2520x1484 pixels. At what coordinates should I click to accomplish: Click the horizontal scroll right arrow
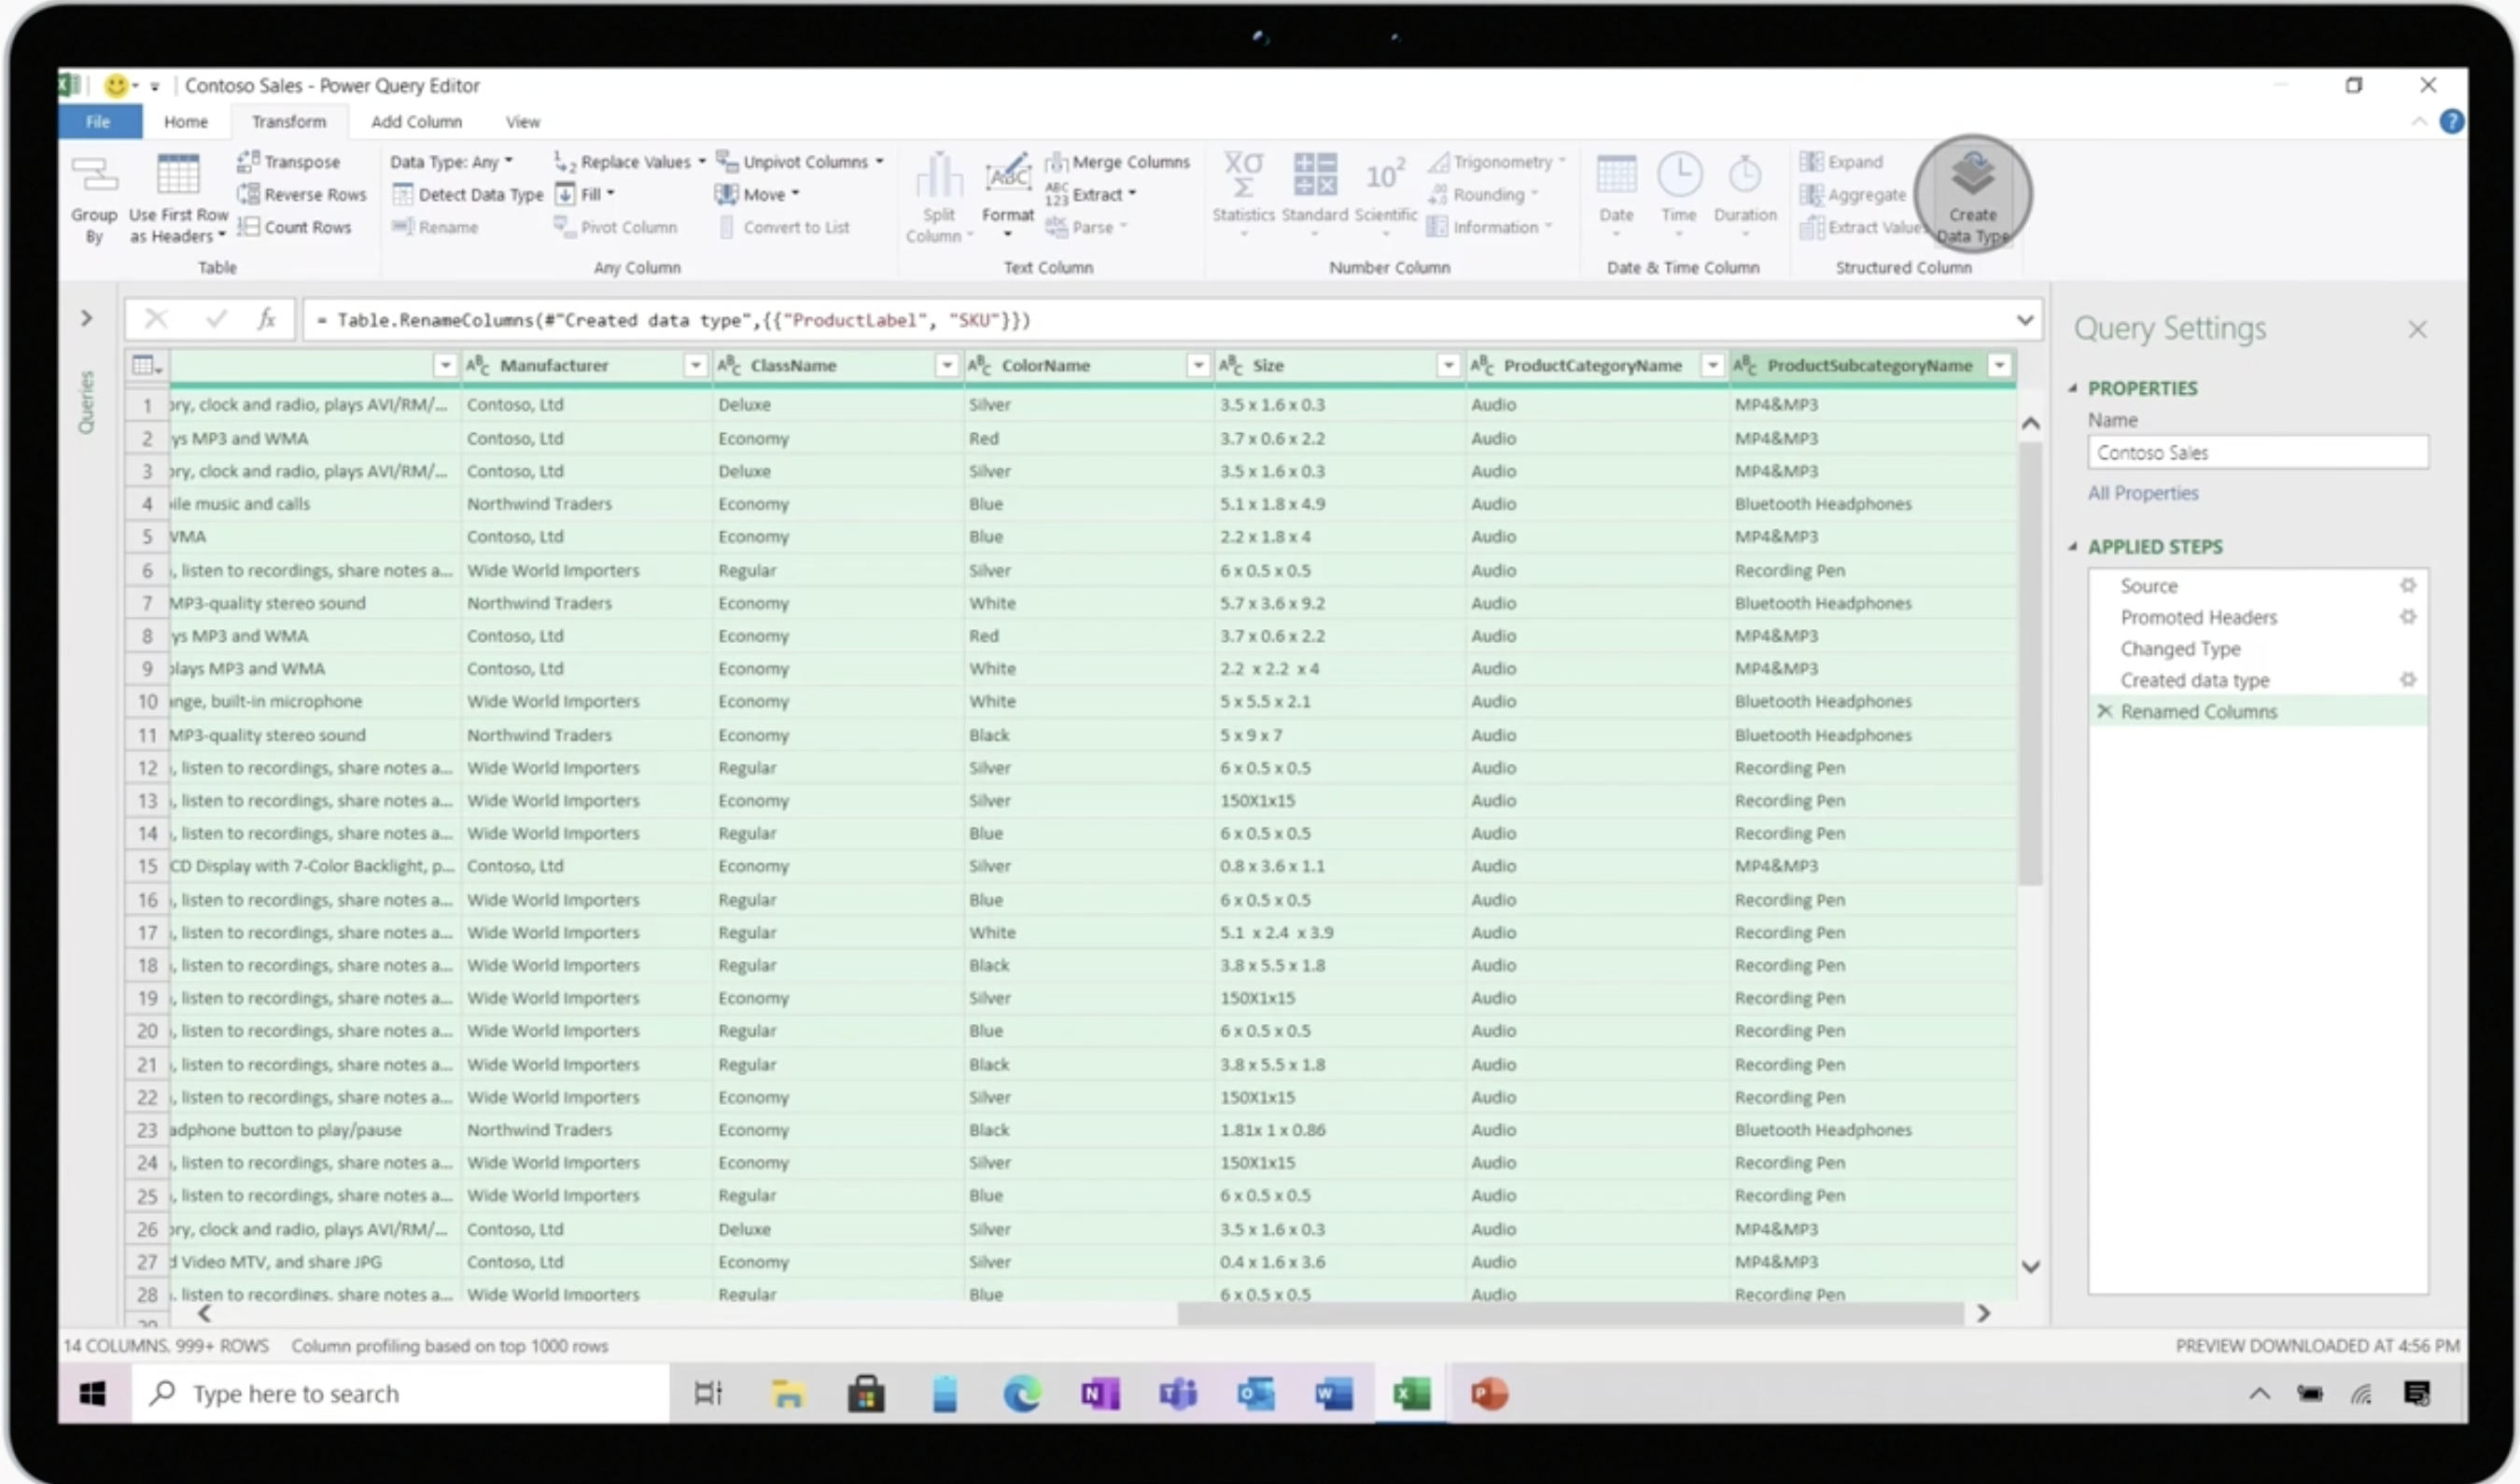pyautogui.click(x=1984, y=1313)
